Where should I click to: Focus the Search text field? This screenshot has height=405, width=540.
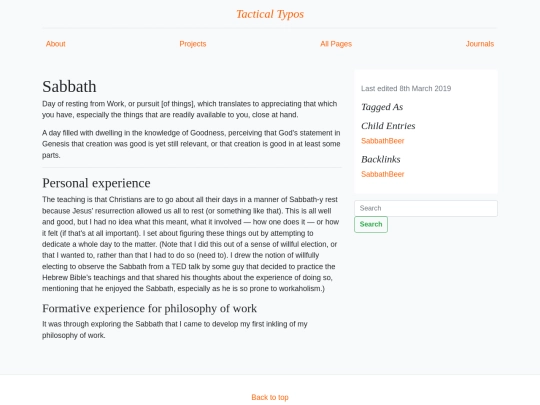pos(426,208)
